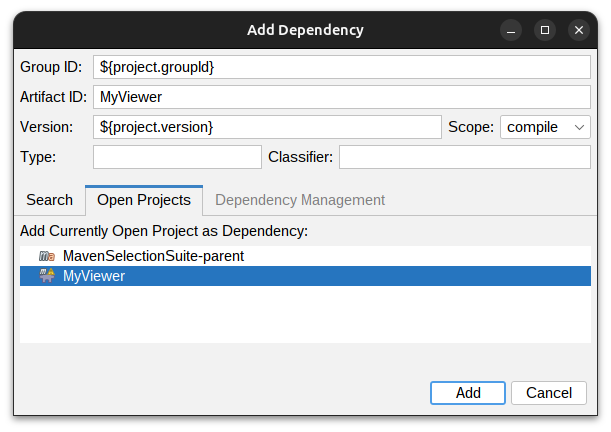Image resolution: width=611 pixels, height=432 pixels.
Task: Click the empty Classifier field
Action: tap(465, 157)
